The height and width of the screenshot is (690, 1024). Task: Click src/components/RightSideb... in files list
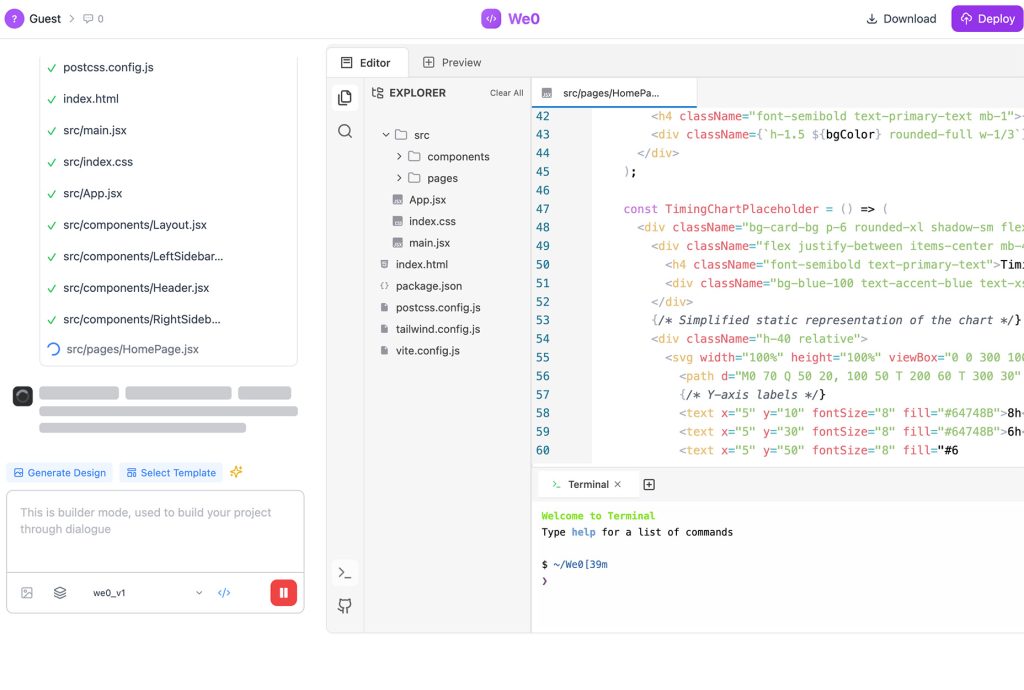click(142, 320)
